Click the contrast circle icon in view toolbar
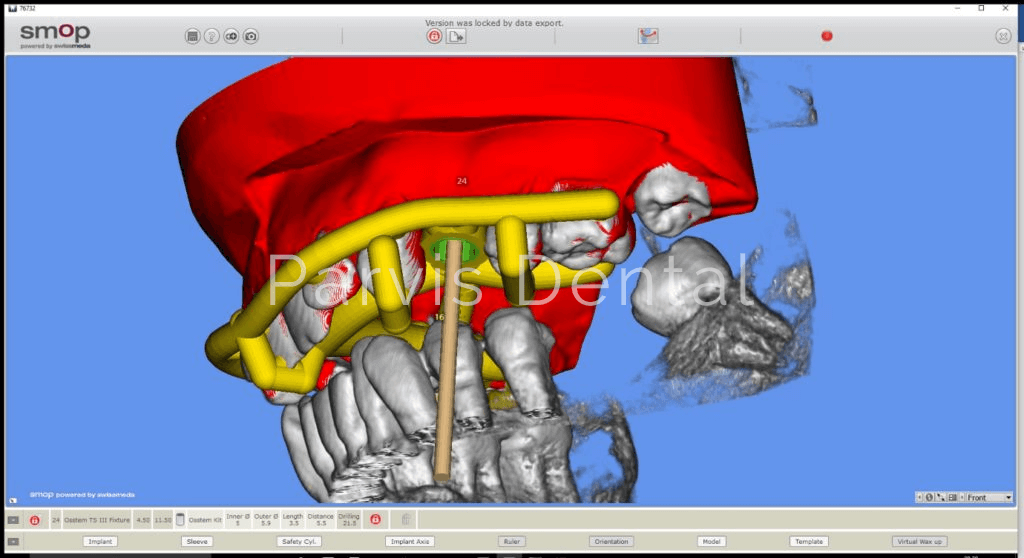The image size is (1024, 558). (x=929, y=497)
